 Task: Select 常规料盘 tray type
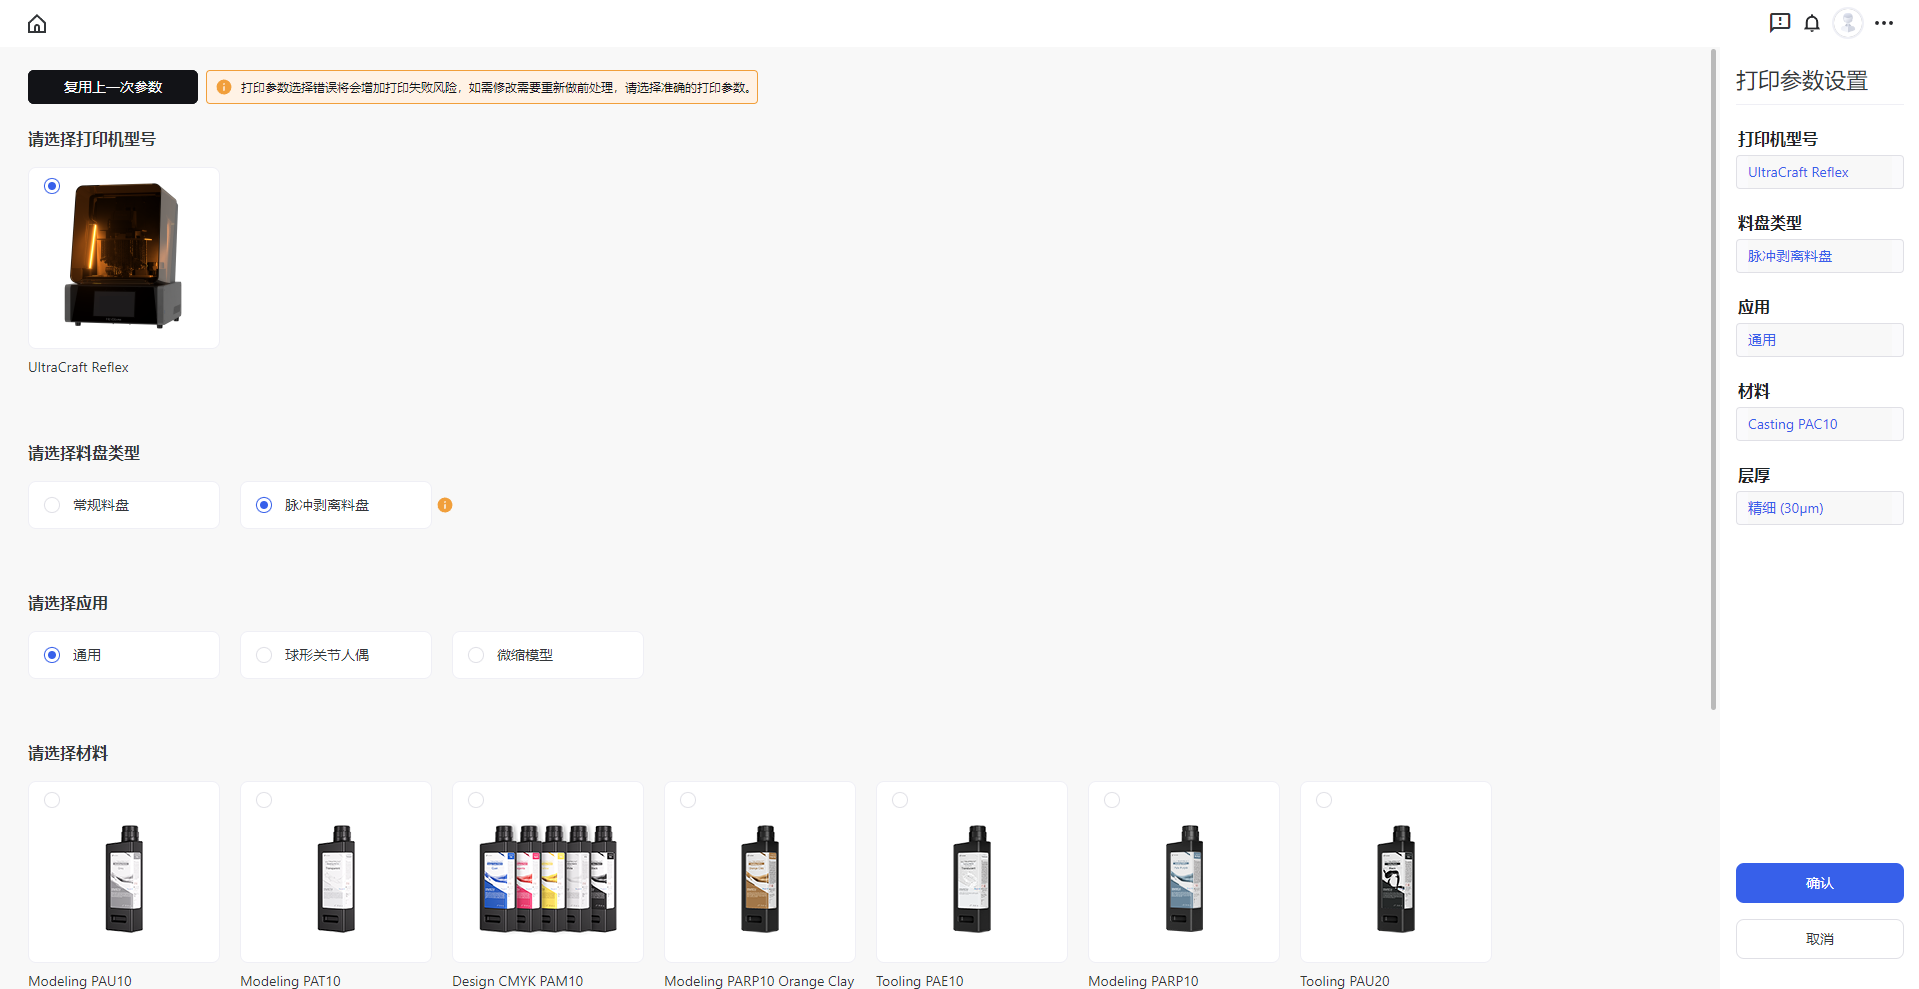pos(124,505)
